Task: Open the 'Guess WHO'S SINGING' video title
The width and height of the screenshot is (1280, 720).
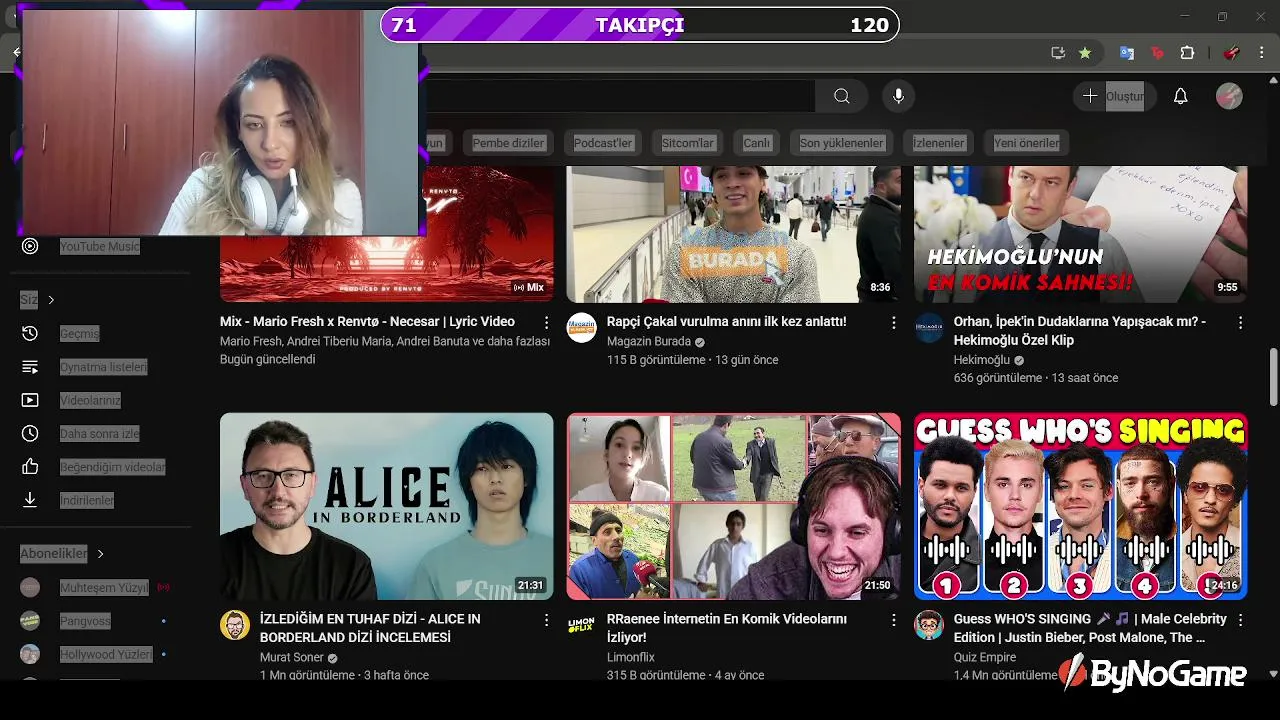Action: (x=1090, y=628)
